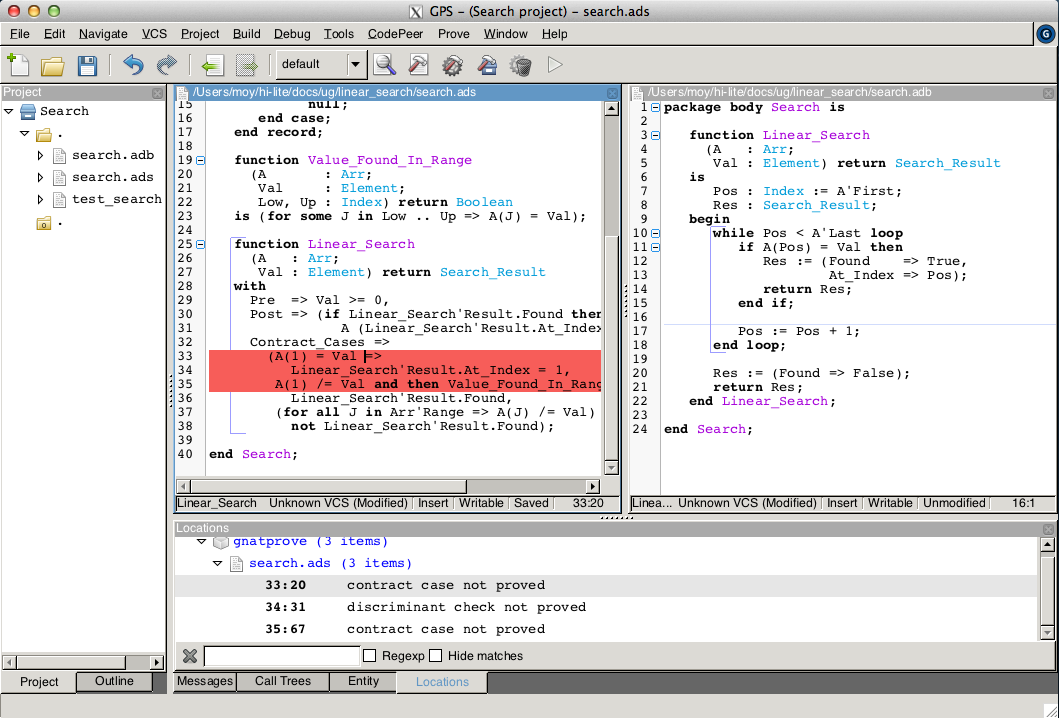This screenshot has width=1059, height=718.
Task: Click the GPS logo icon at top right
Action: pyautogui.click(x=1045, y=34)
